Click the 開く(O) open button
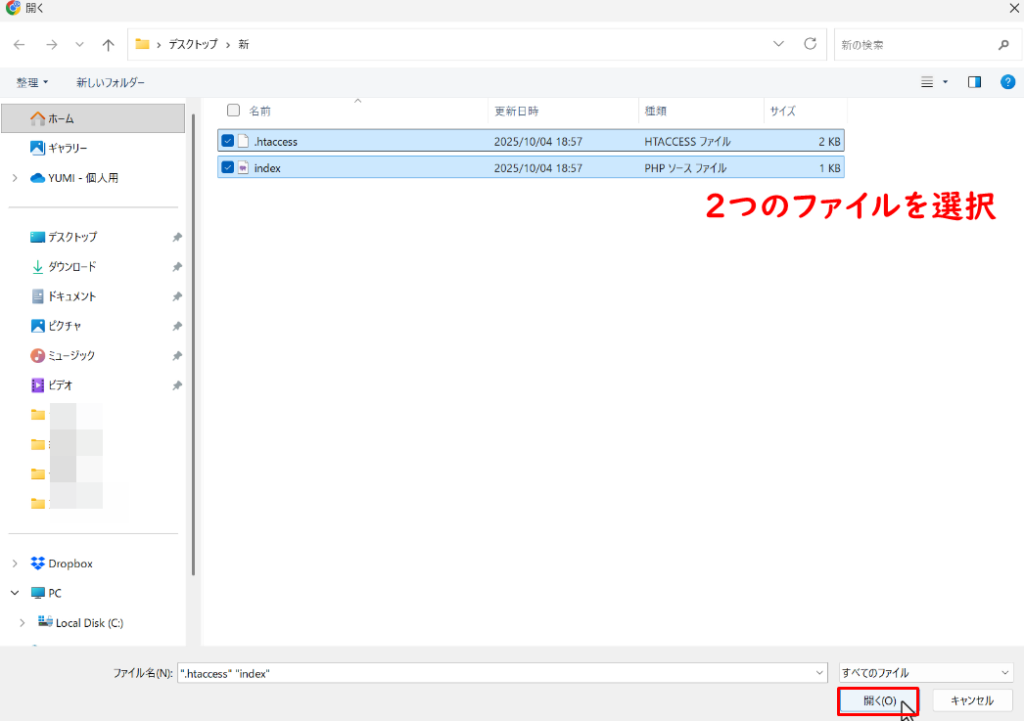Image resolution: width=1024 pixels, height=721 pixels. point(877,701)
